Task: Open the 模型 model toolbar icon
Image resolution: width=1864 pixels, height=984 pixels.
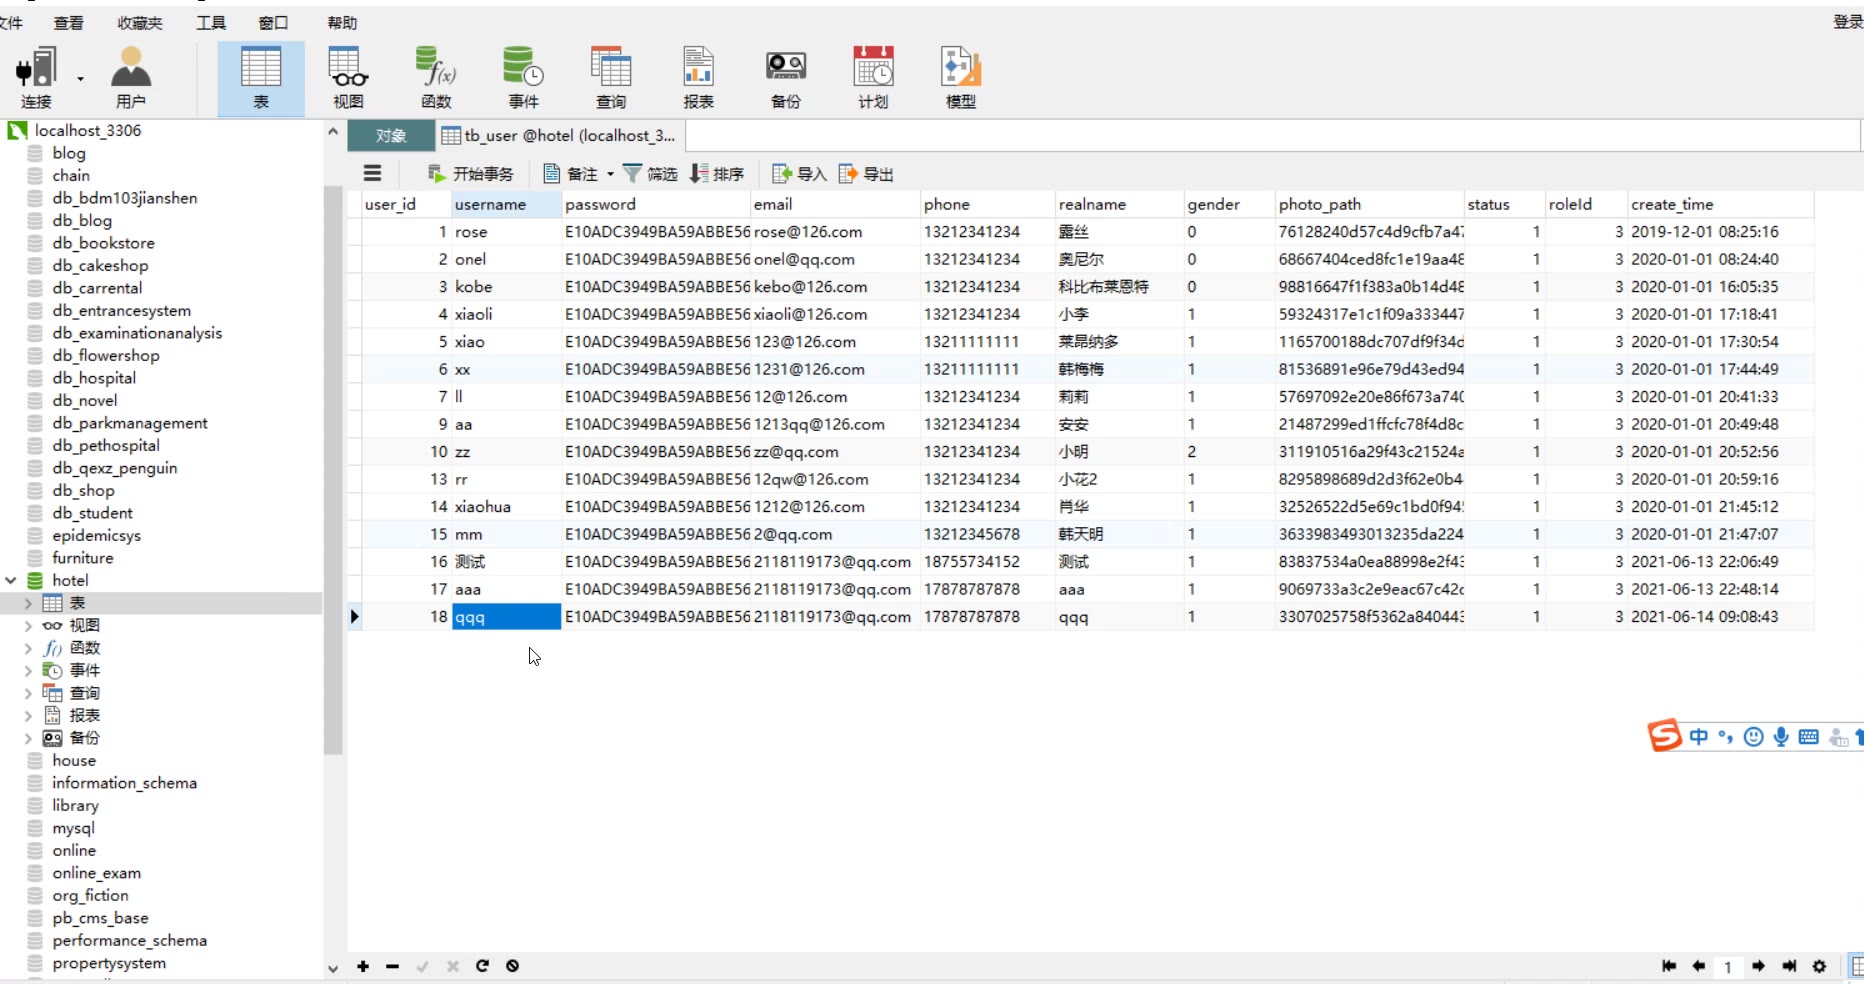Action: point(961,78)
